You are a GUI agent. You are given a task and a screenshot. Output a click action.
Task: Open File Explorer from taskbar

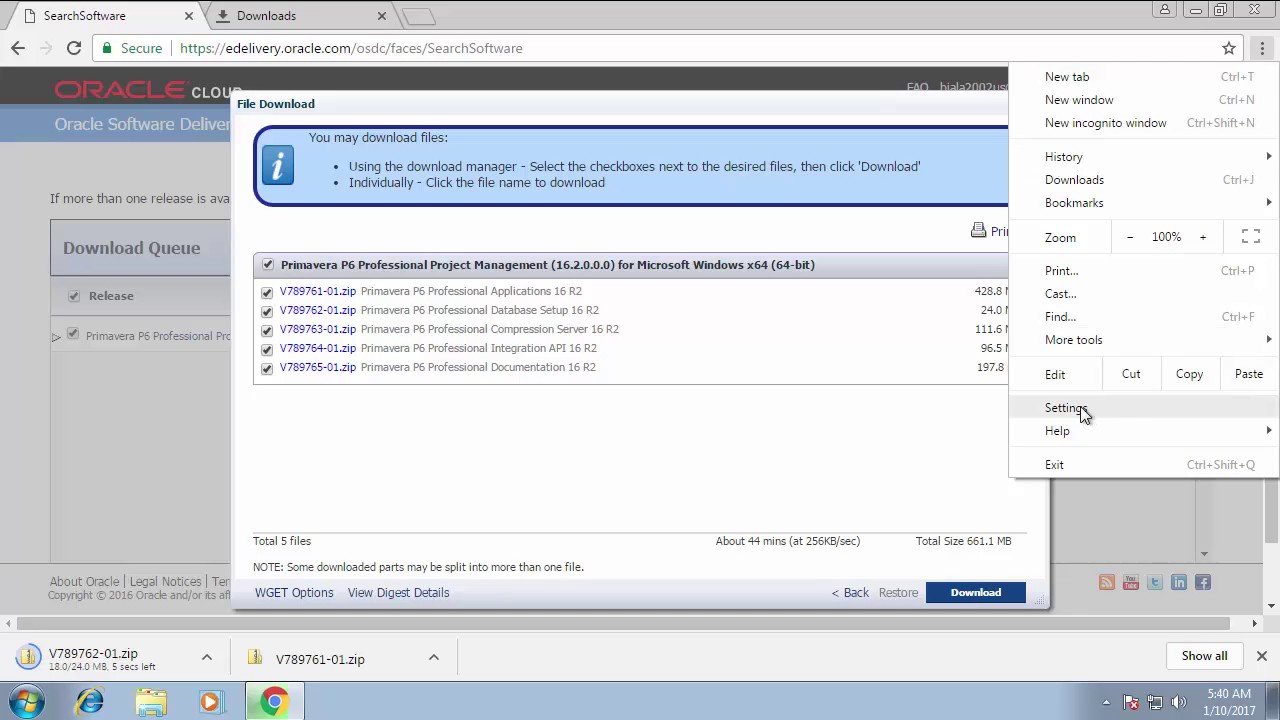click(151, 702)
